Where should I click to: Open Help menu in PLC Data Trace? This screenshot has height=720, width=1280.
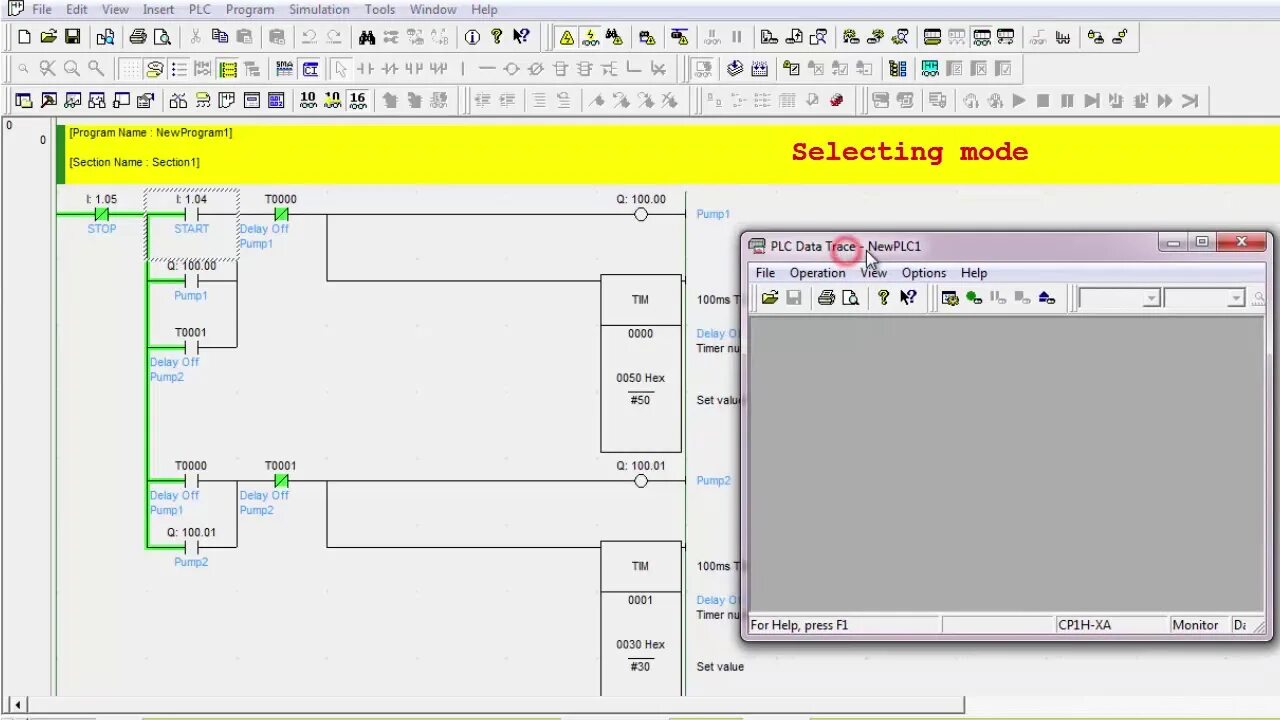coord(974,272)
